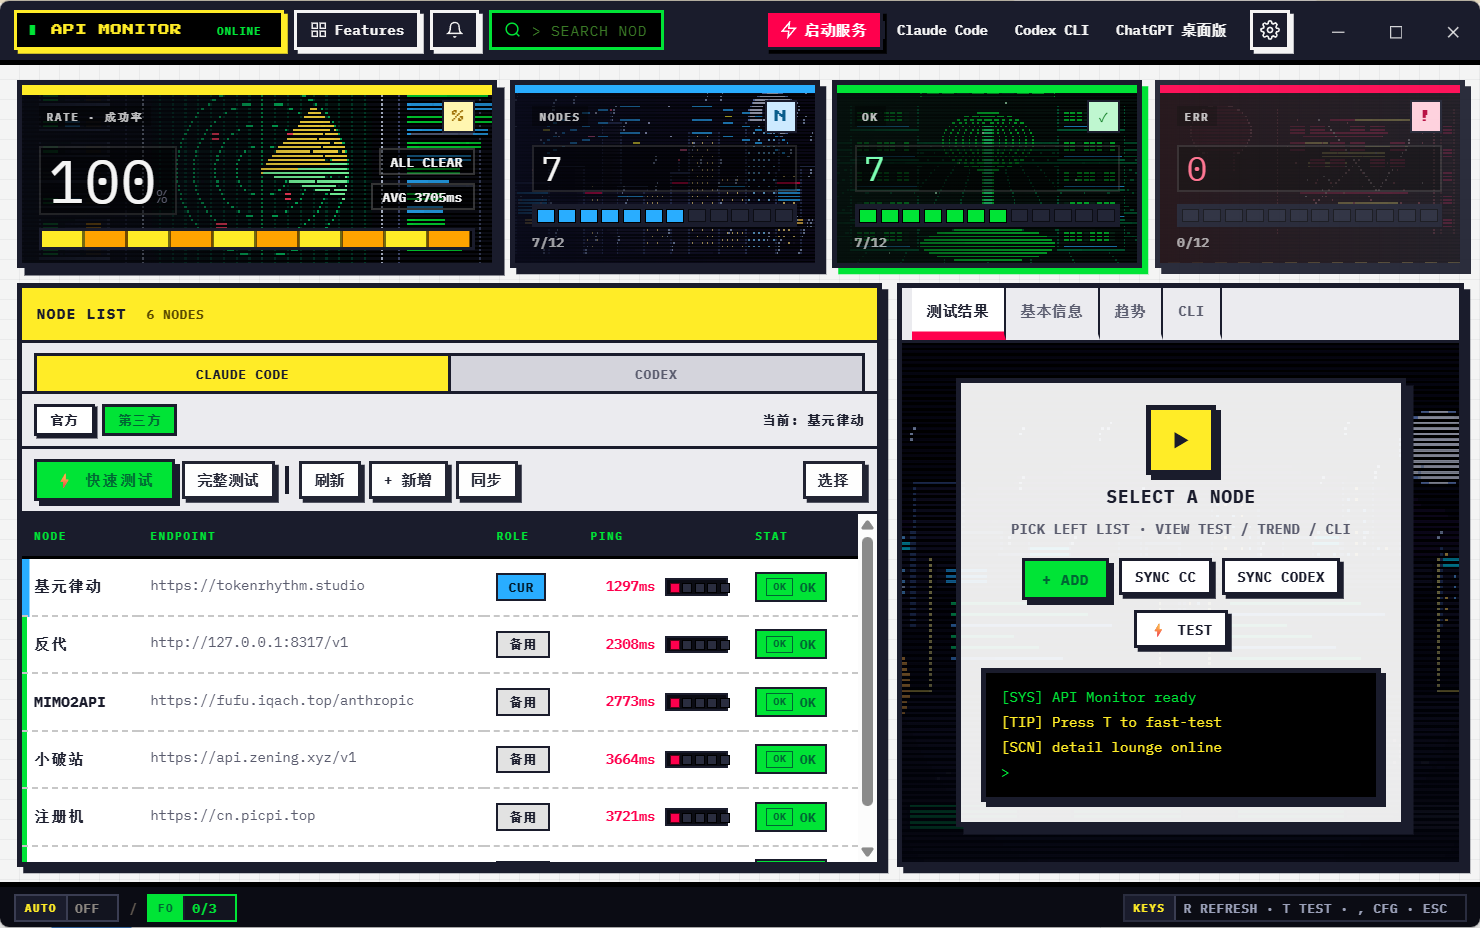Open the Claude Code menu item
Screen dimensions: 1480x928
[x=942, y=30]
